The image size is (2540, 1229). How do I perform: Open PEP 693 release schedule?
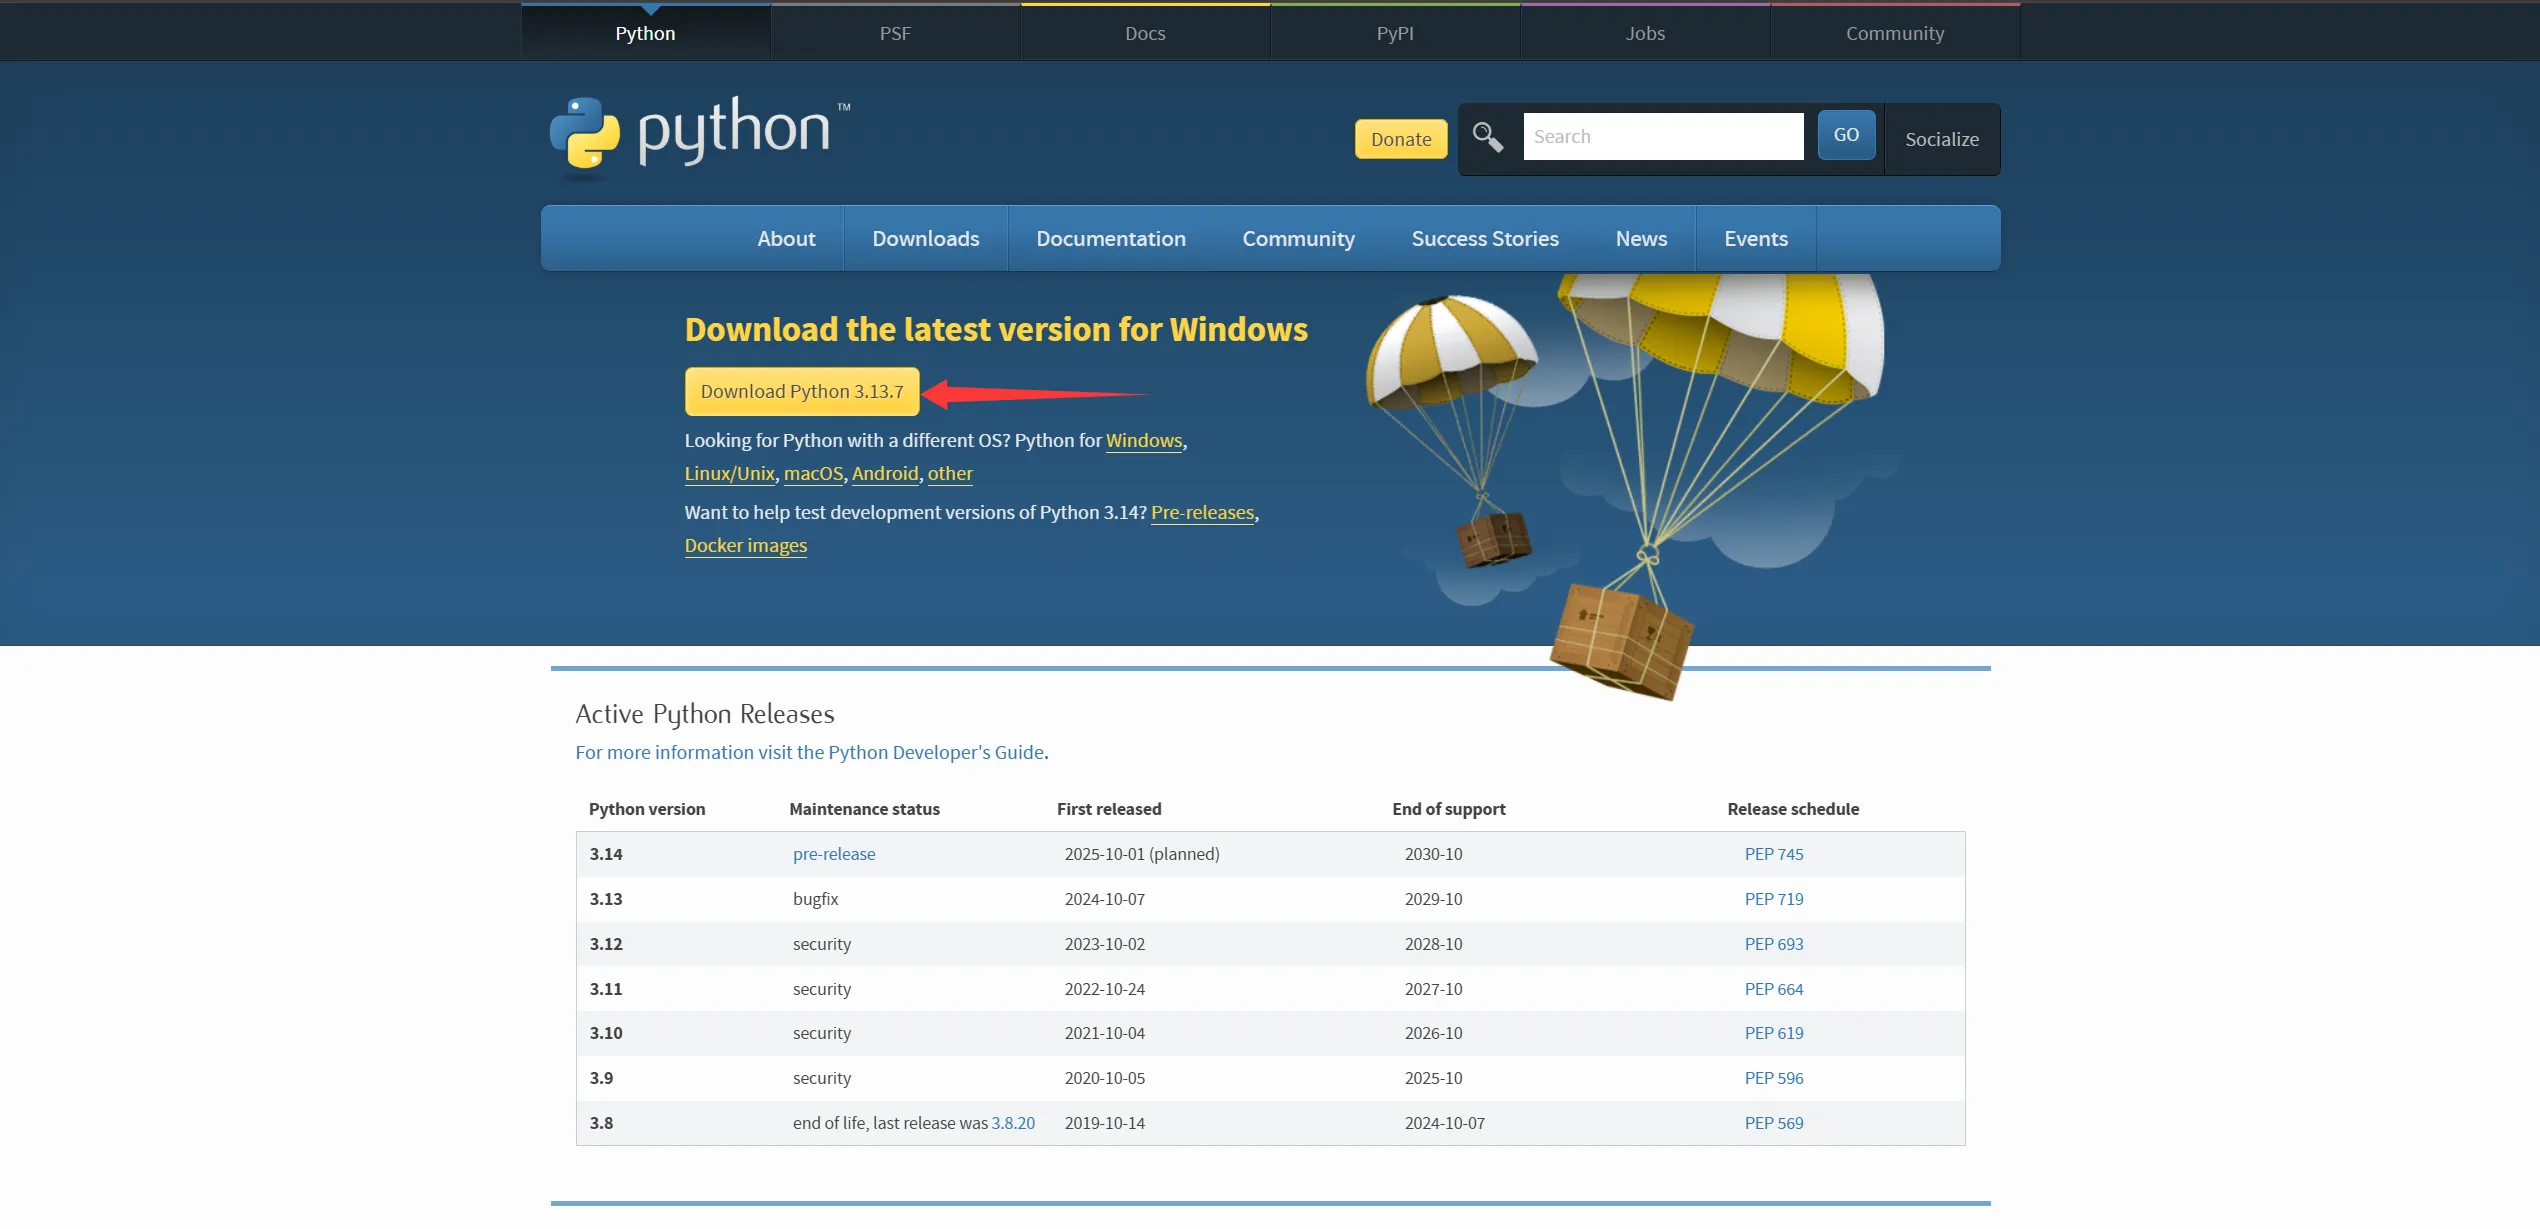point(1774,944)
